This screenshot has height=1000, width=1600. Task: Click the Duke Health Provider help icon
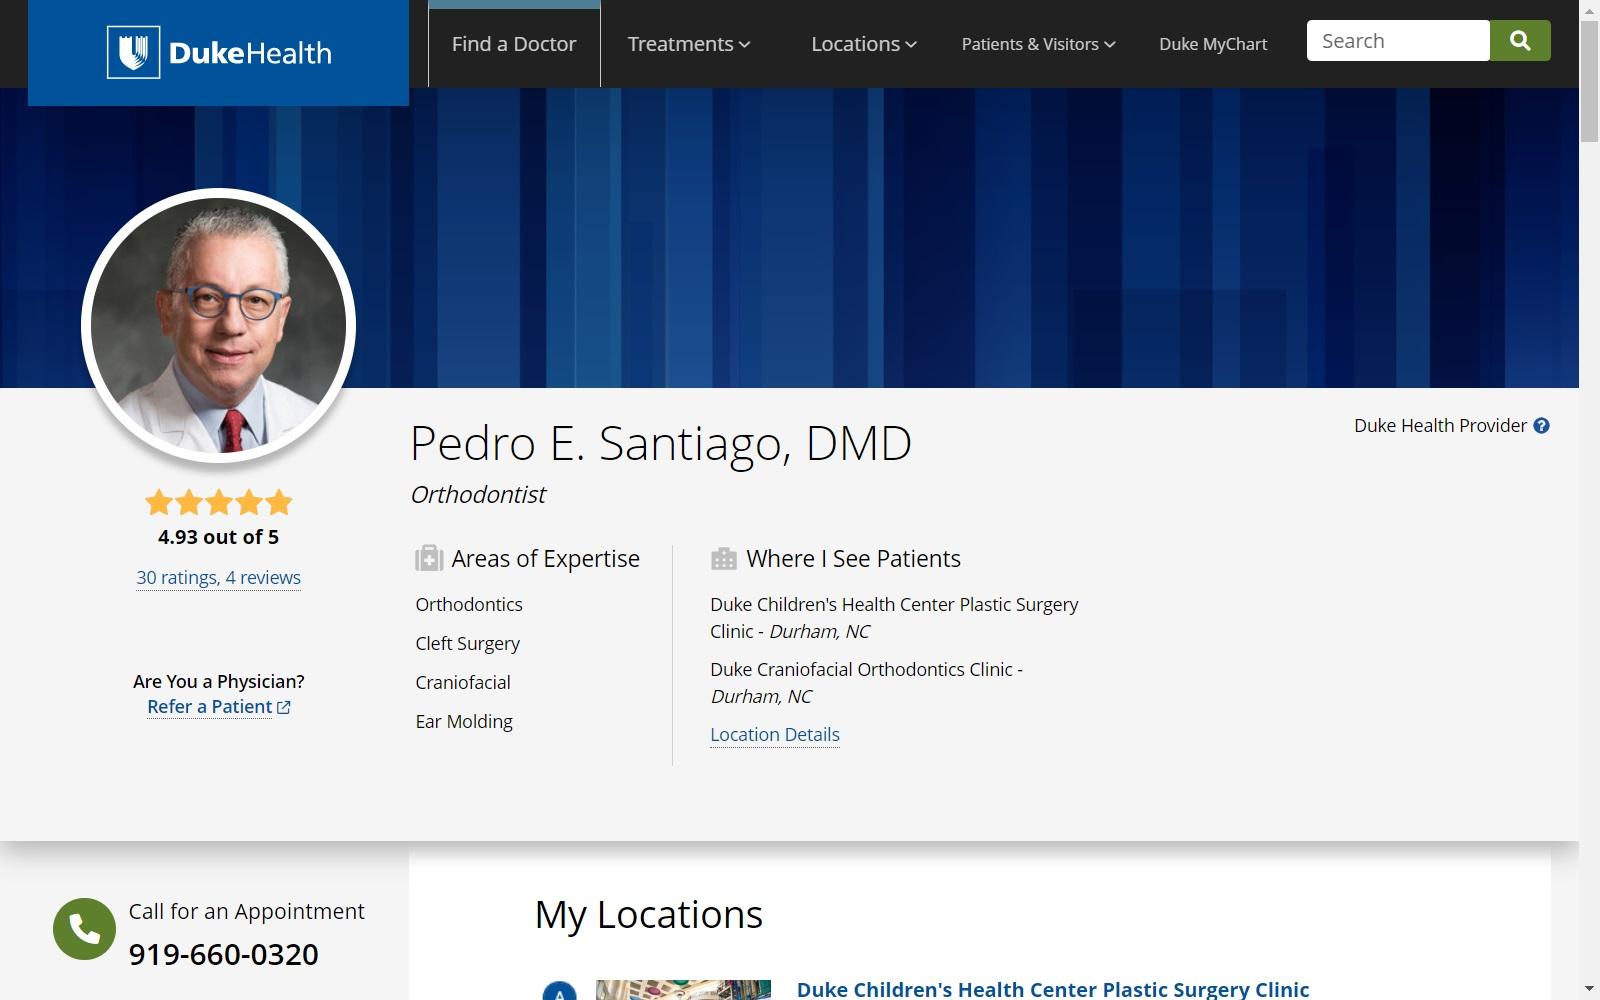tap(1542, 426)
